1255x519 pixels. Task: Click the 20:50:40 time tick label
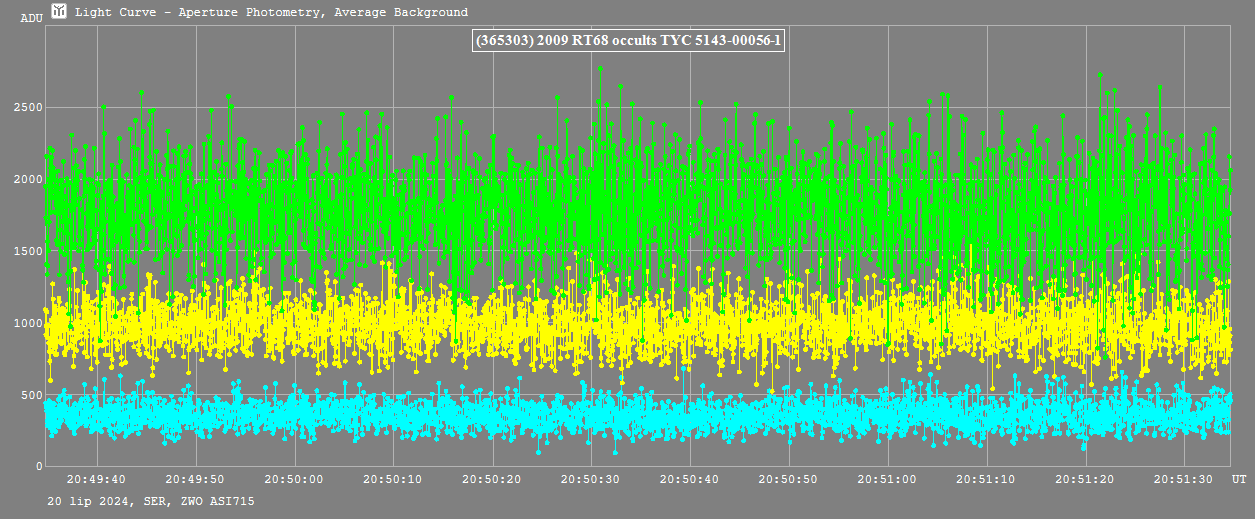coord(690,479)
